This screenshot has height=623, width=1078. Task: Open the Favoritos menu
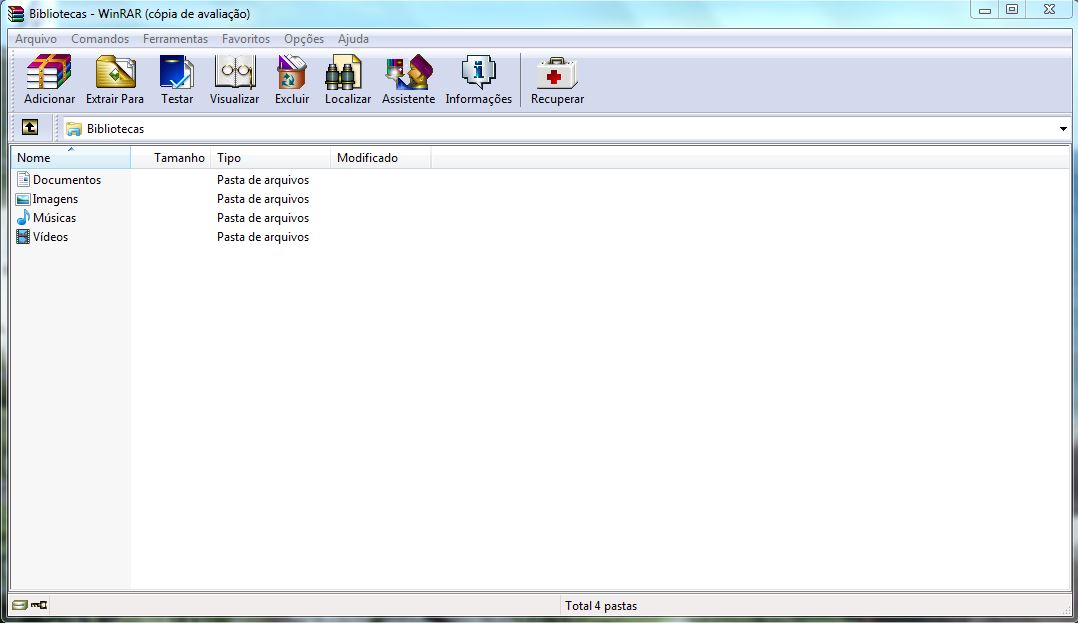[x=245, y=39]
